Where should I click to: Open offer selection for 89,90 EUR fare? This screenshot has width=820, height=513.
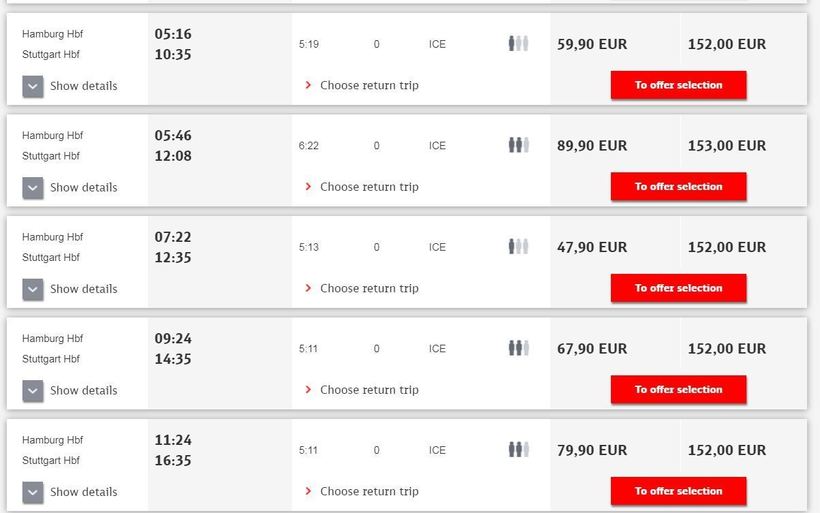[678, 187]
